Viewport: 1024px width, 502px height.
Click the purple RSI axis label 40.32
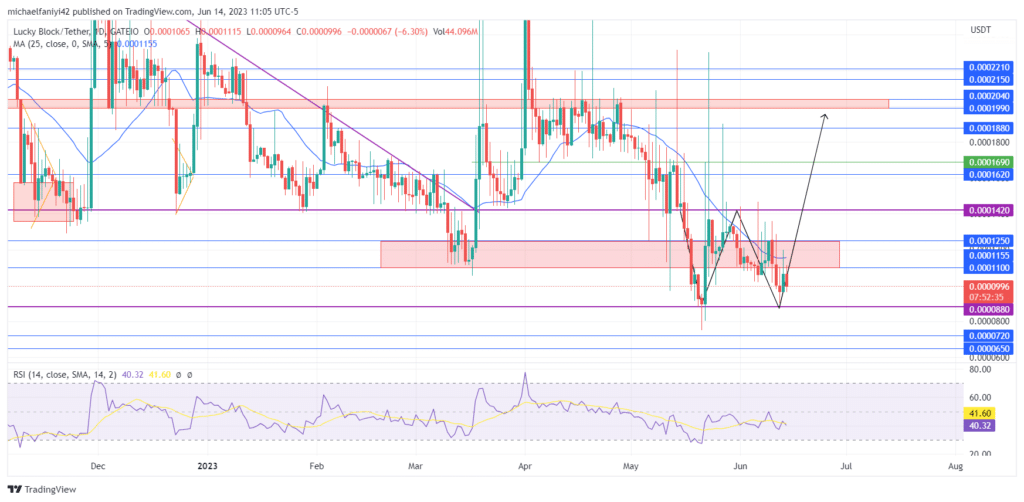pos(978,425)
